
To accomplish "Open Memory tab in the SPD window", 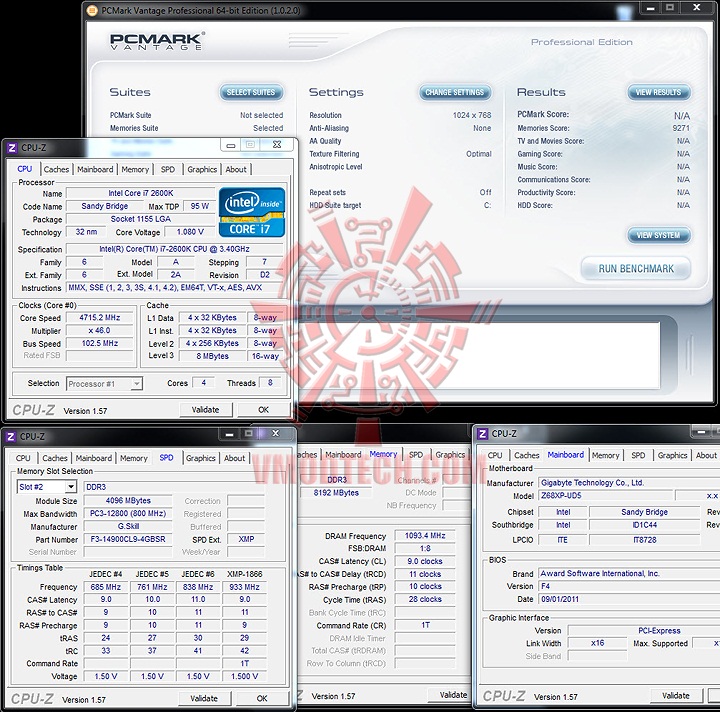I will [134, 458].
